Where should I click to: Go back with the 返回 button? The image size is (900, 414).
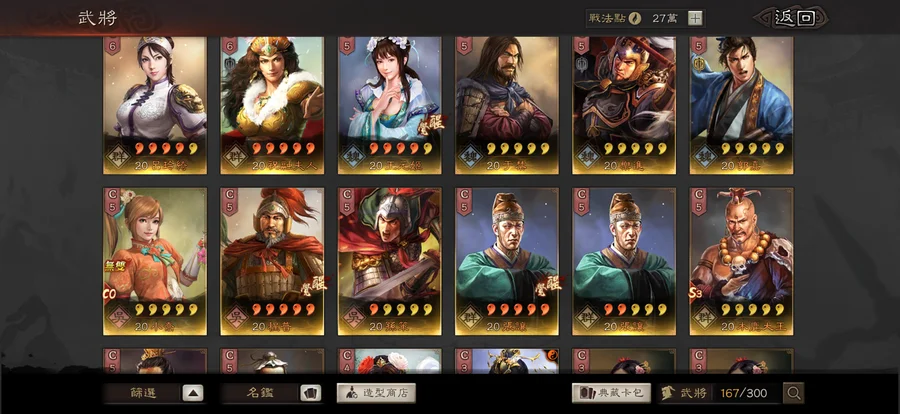click(794, 18)
